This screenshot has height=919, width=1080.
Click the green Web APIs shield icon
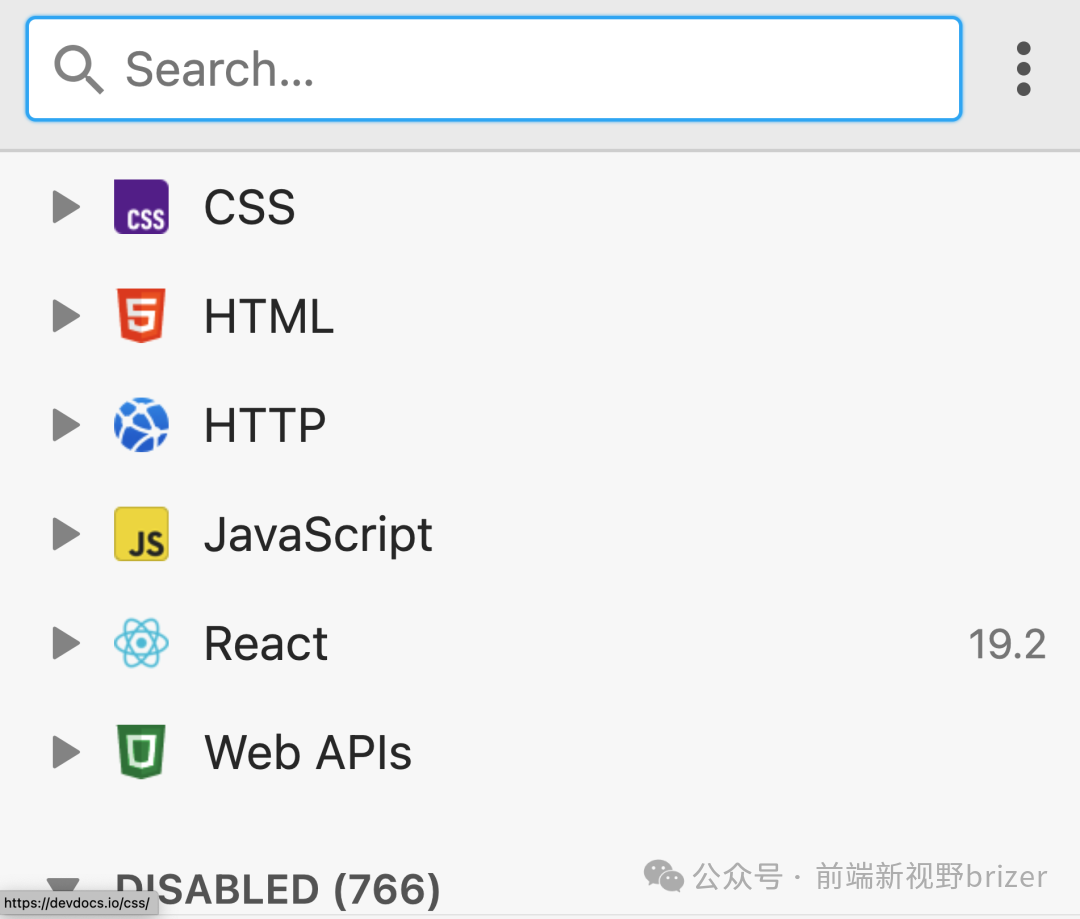point(141,752)
